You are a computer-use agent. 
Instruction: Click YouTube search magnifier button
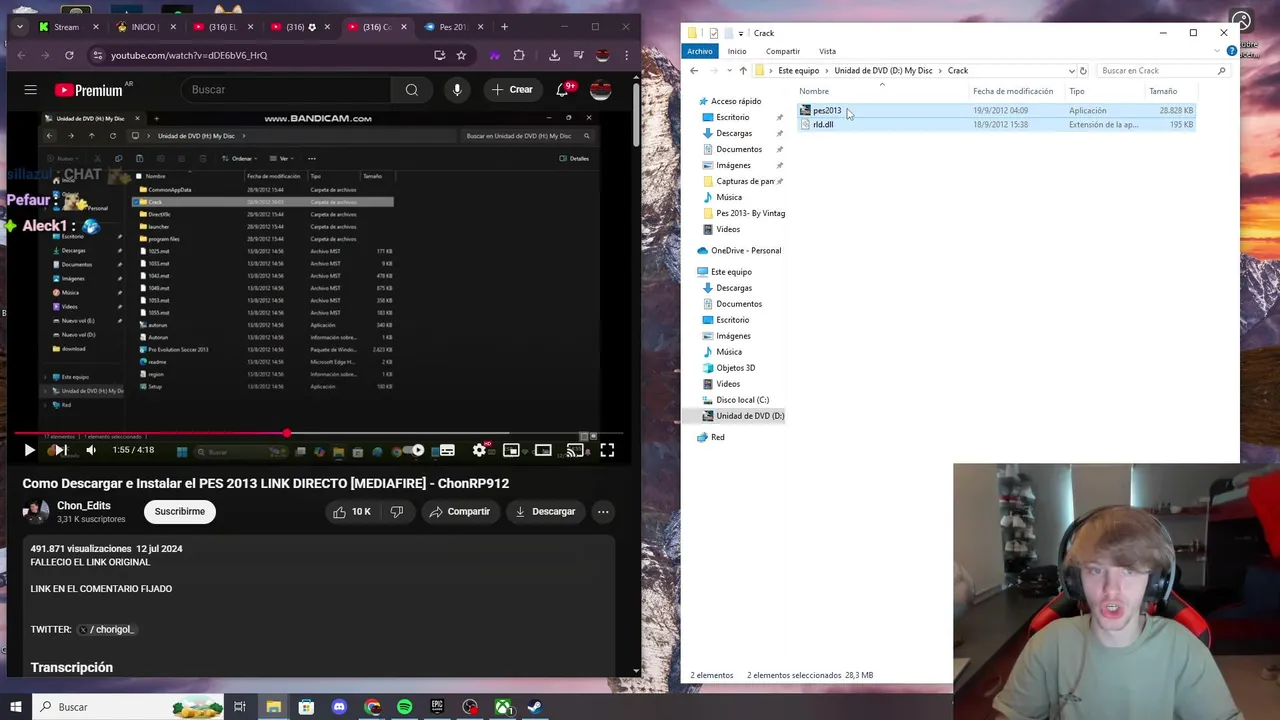(x=412, y=90)
